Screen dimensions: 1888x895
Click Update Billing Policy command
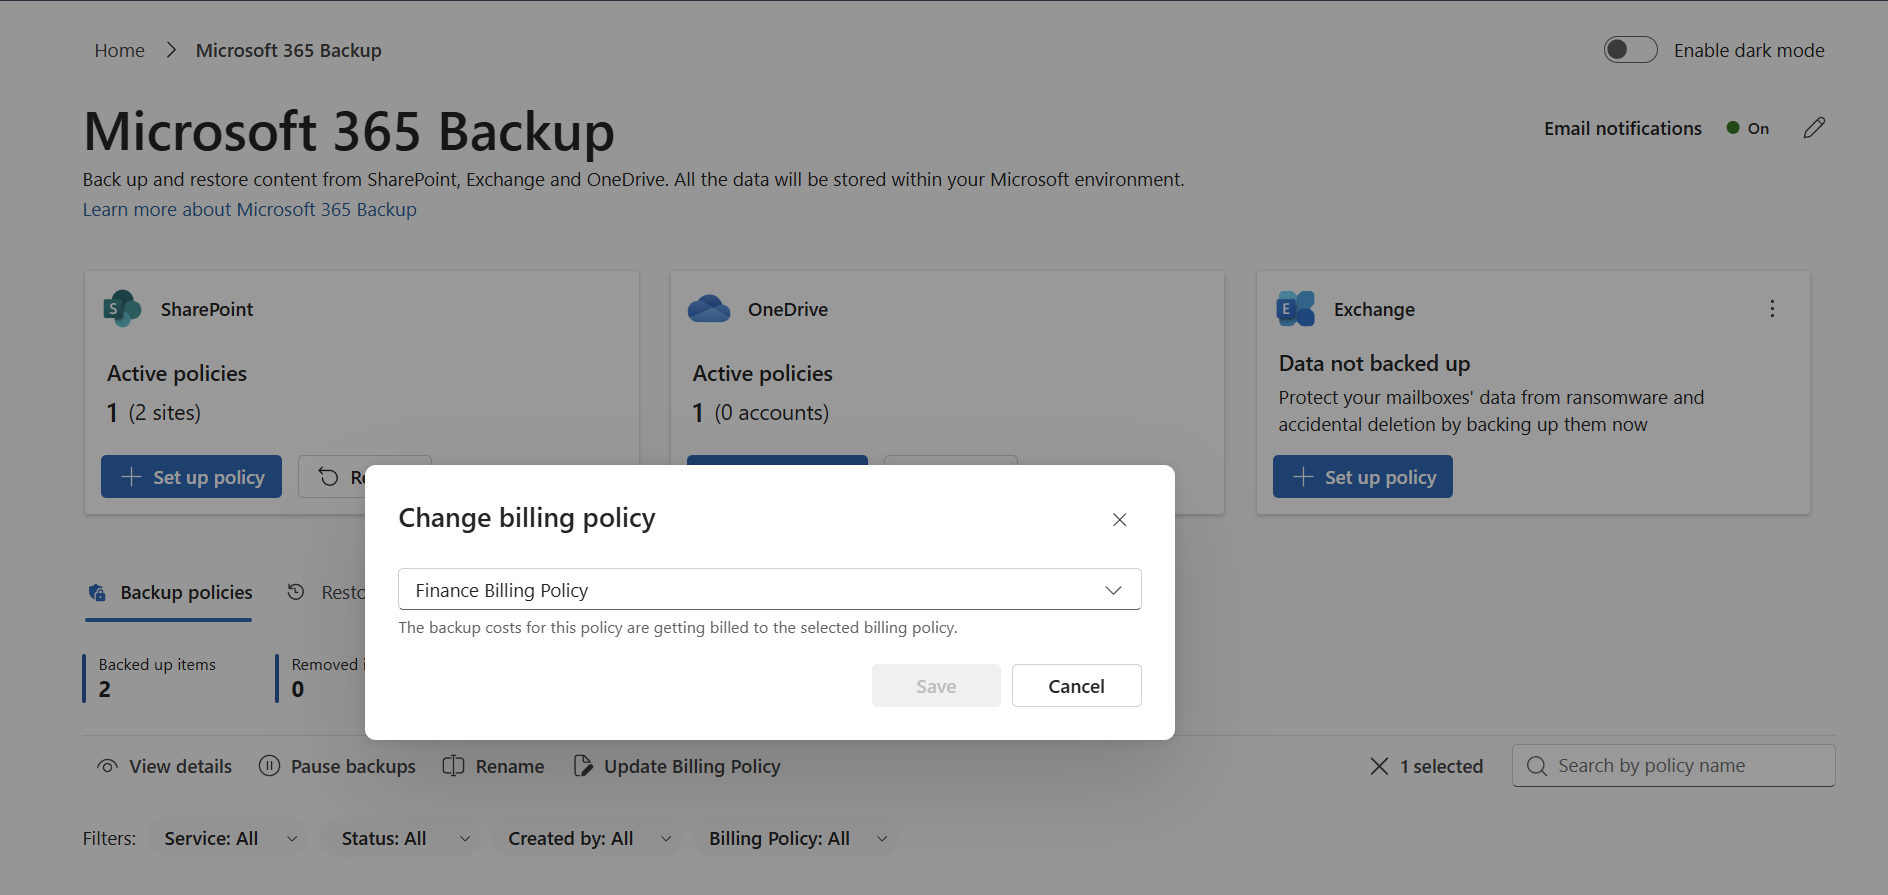click(x=676, y=766)
